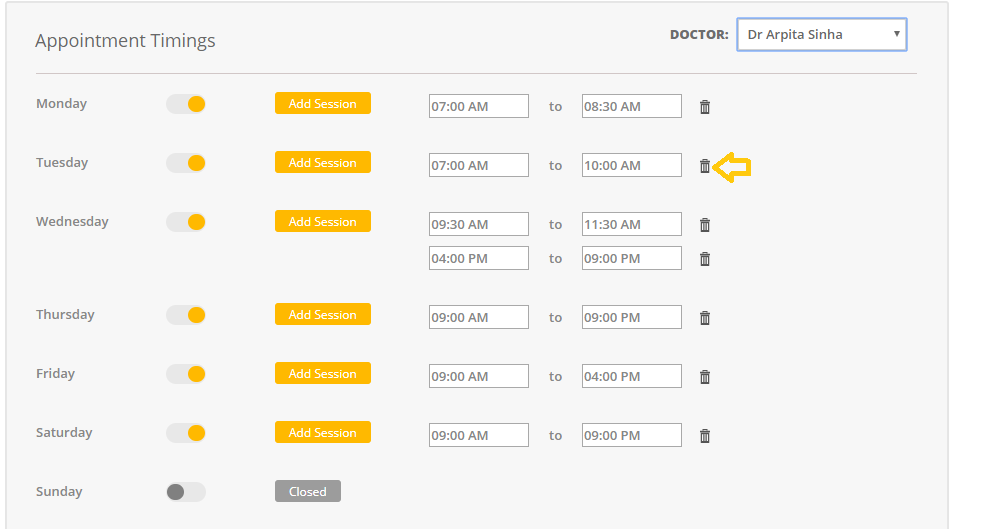
Task: Delete Wednesday's 04:00 PM session
Action: tap(704, 259)
